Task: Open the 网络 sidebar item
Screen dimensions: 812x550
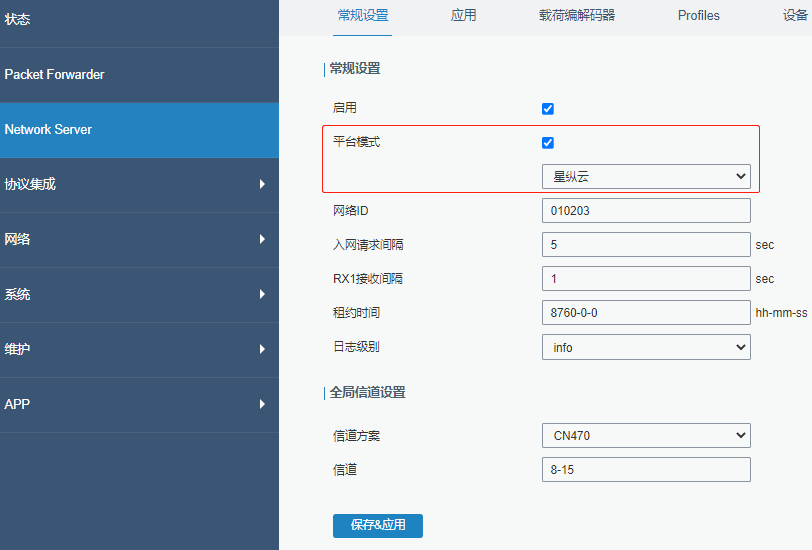Action: 139,240
